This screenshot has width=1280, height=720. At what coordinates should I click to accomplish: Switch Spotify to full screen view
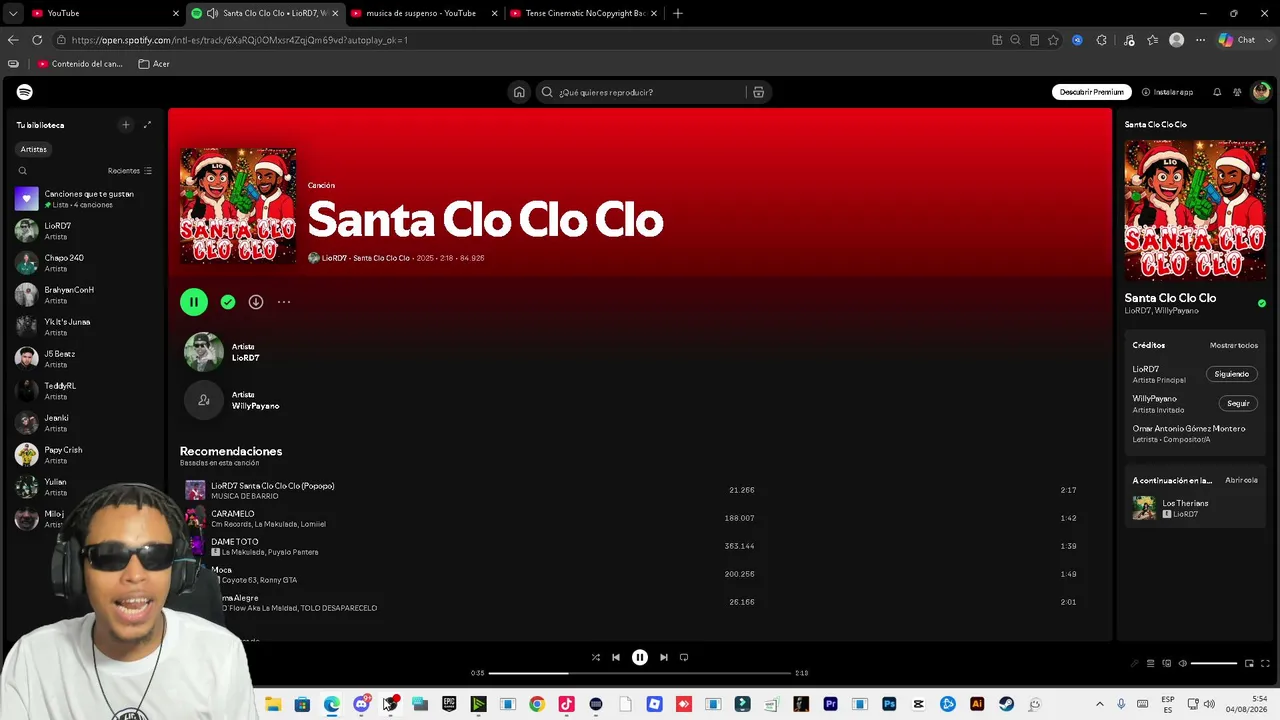[x=1266, y=663]
